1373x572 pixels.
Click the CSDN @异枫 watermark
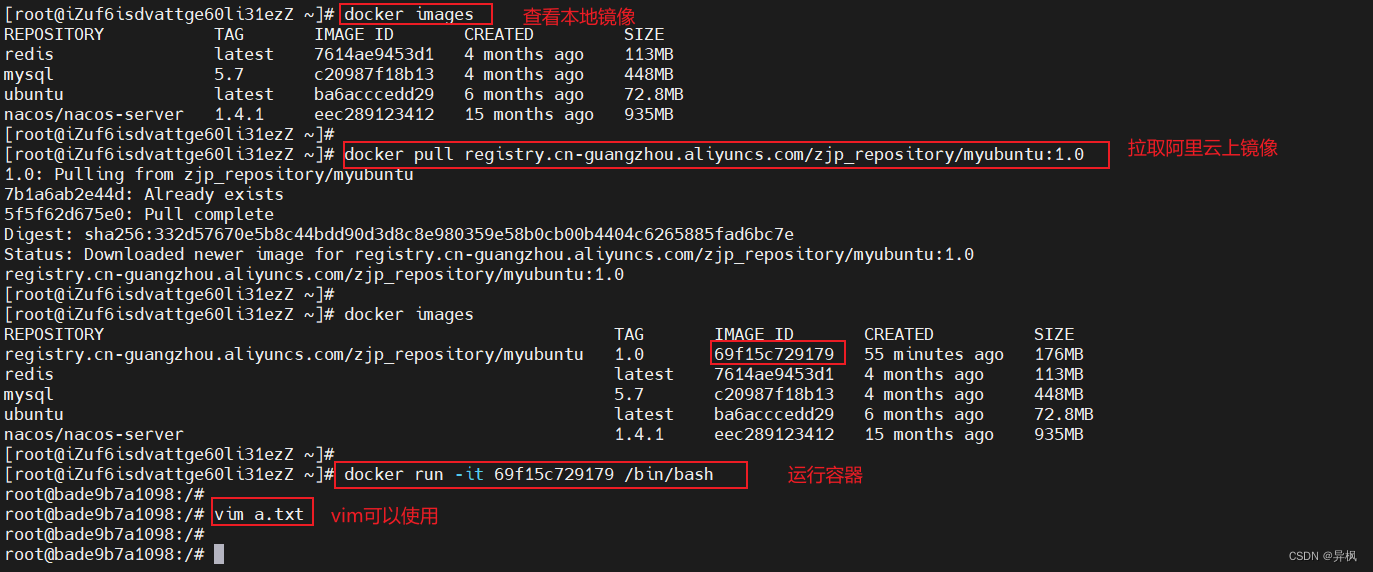tap(1322, 556)
